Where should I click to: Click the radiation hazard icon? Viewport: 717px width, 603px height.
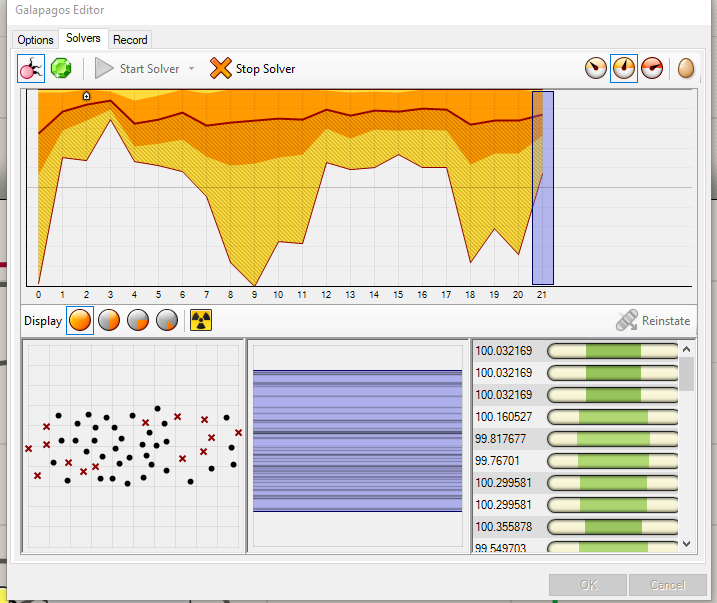pyautogui.click(x=201, y=320)
